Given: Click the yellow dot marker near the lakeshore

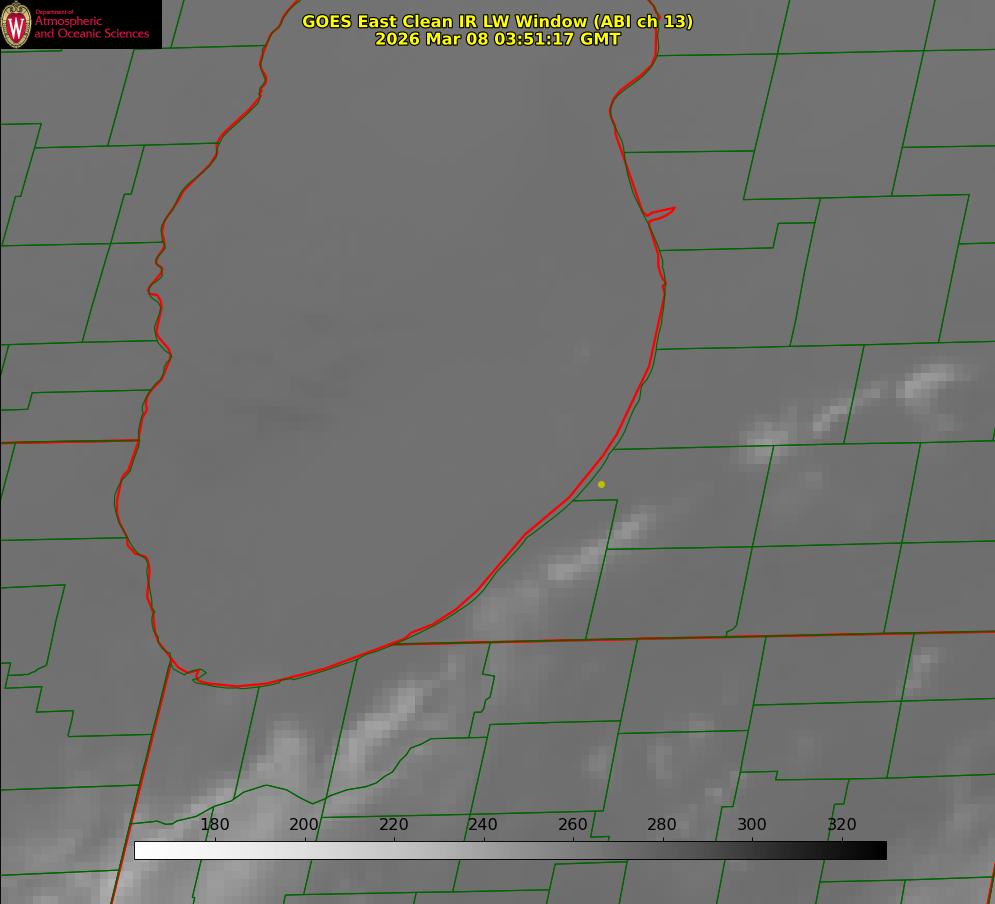Looking at the screenshot, I should [x=601, y=484].
